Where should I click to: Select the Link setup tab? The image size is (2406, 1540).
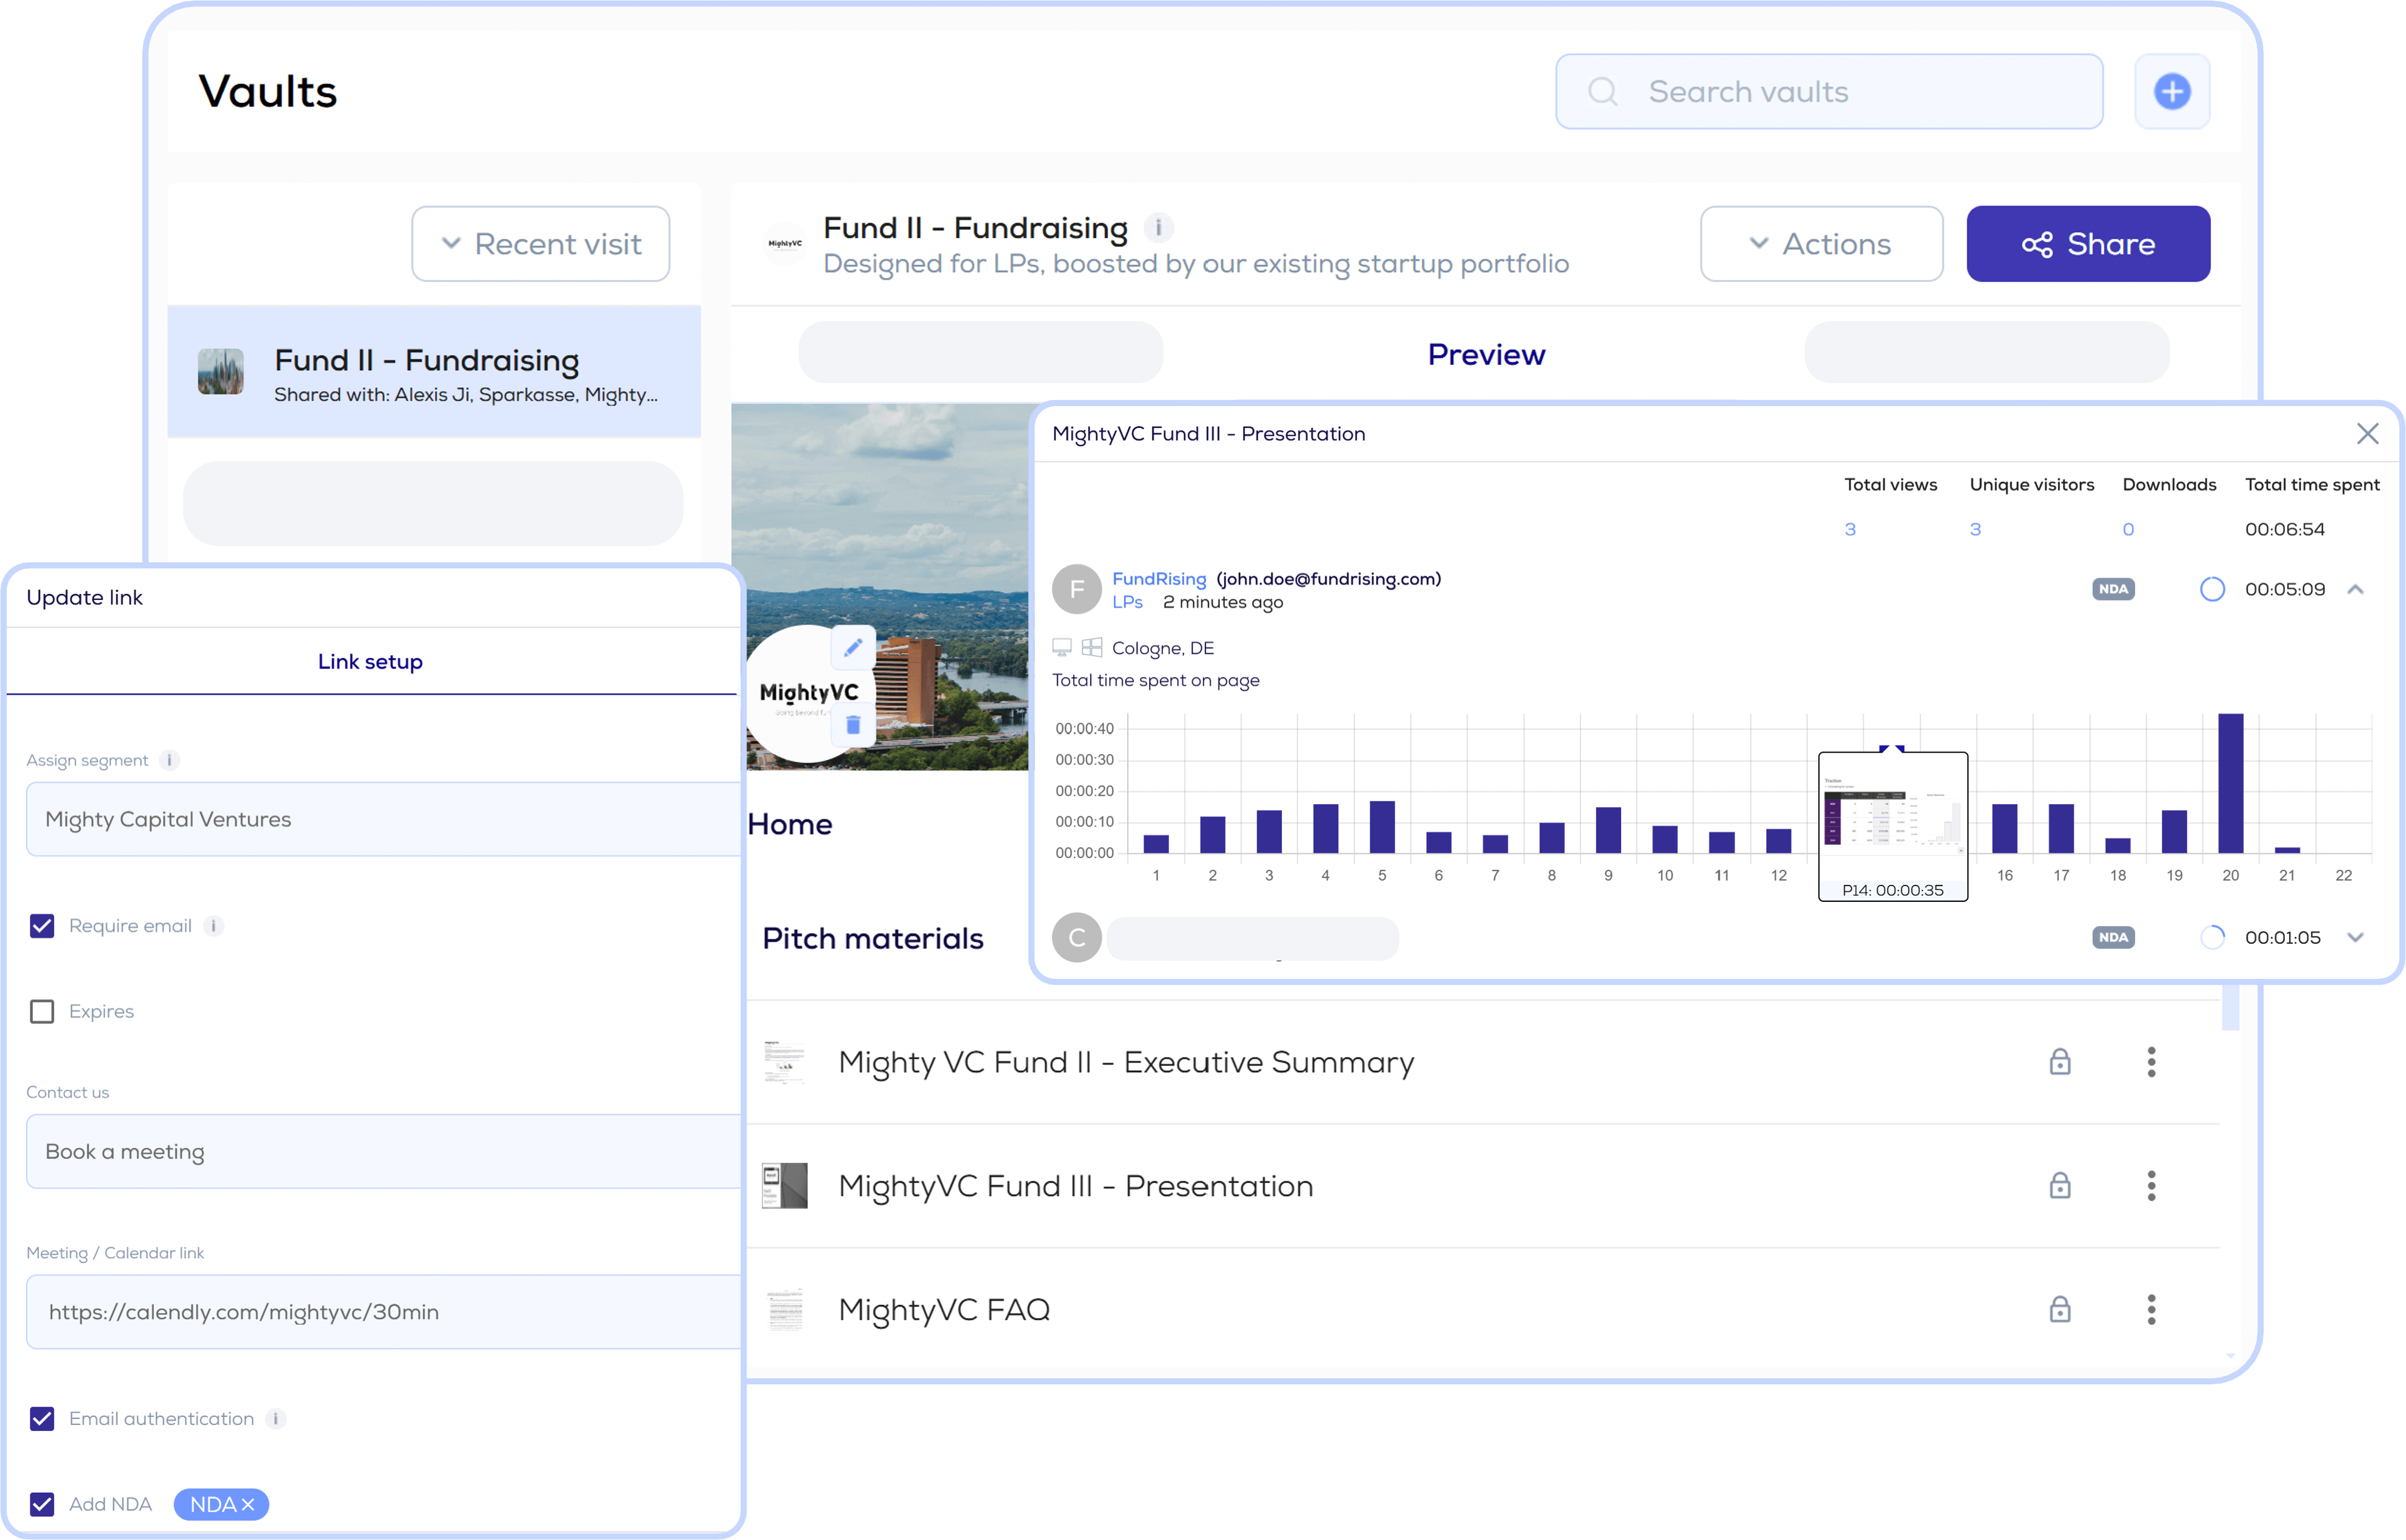pos(370,662)
